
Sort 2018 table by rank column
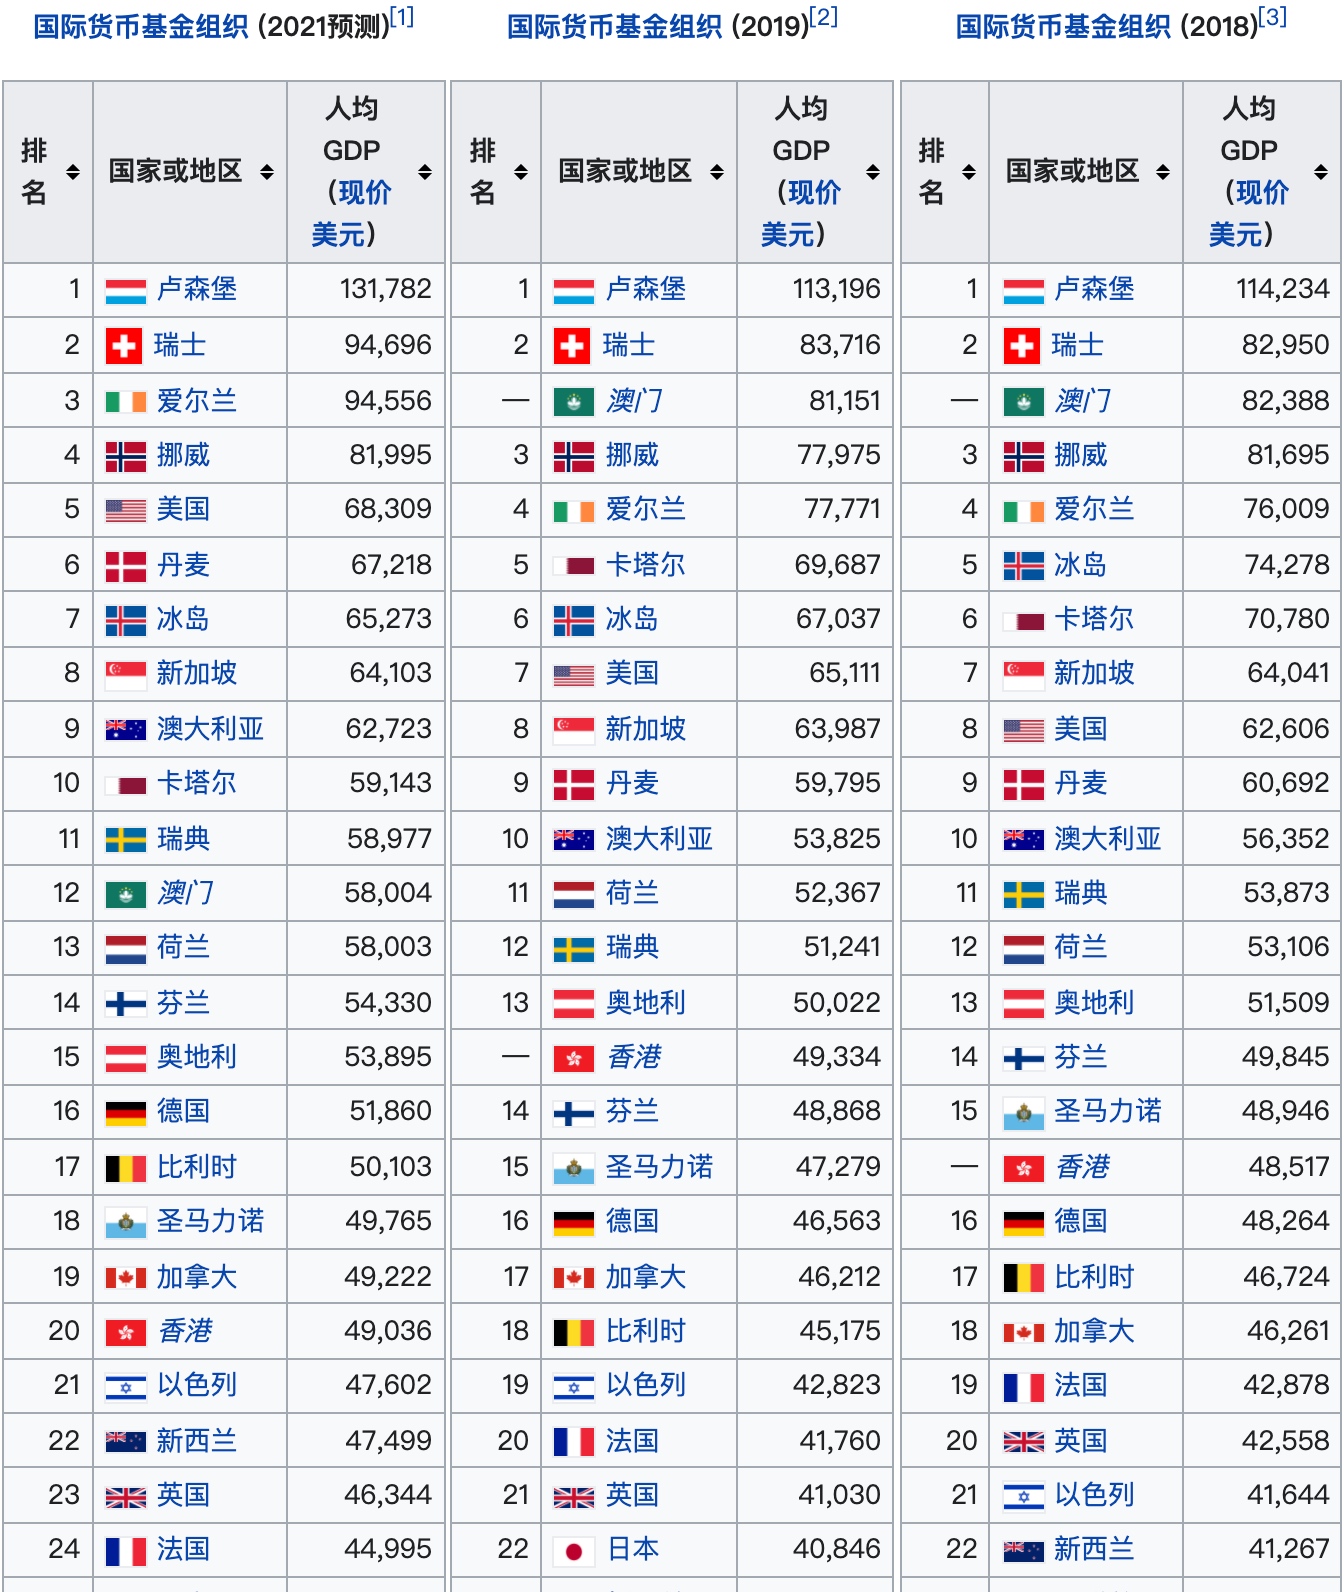point(968,172)
